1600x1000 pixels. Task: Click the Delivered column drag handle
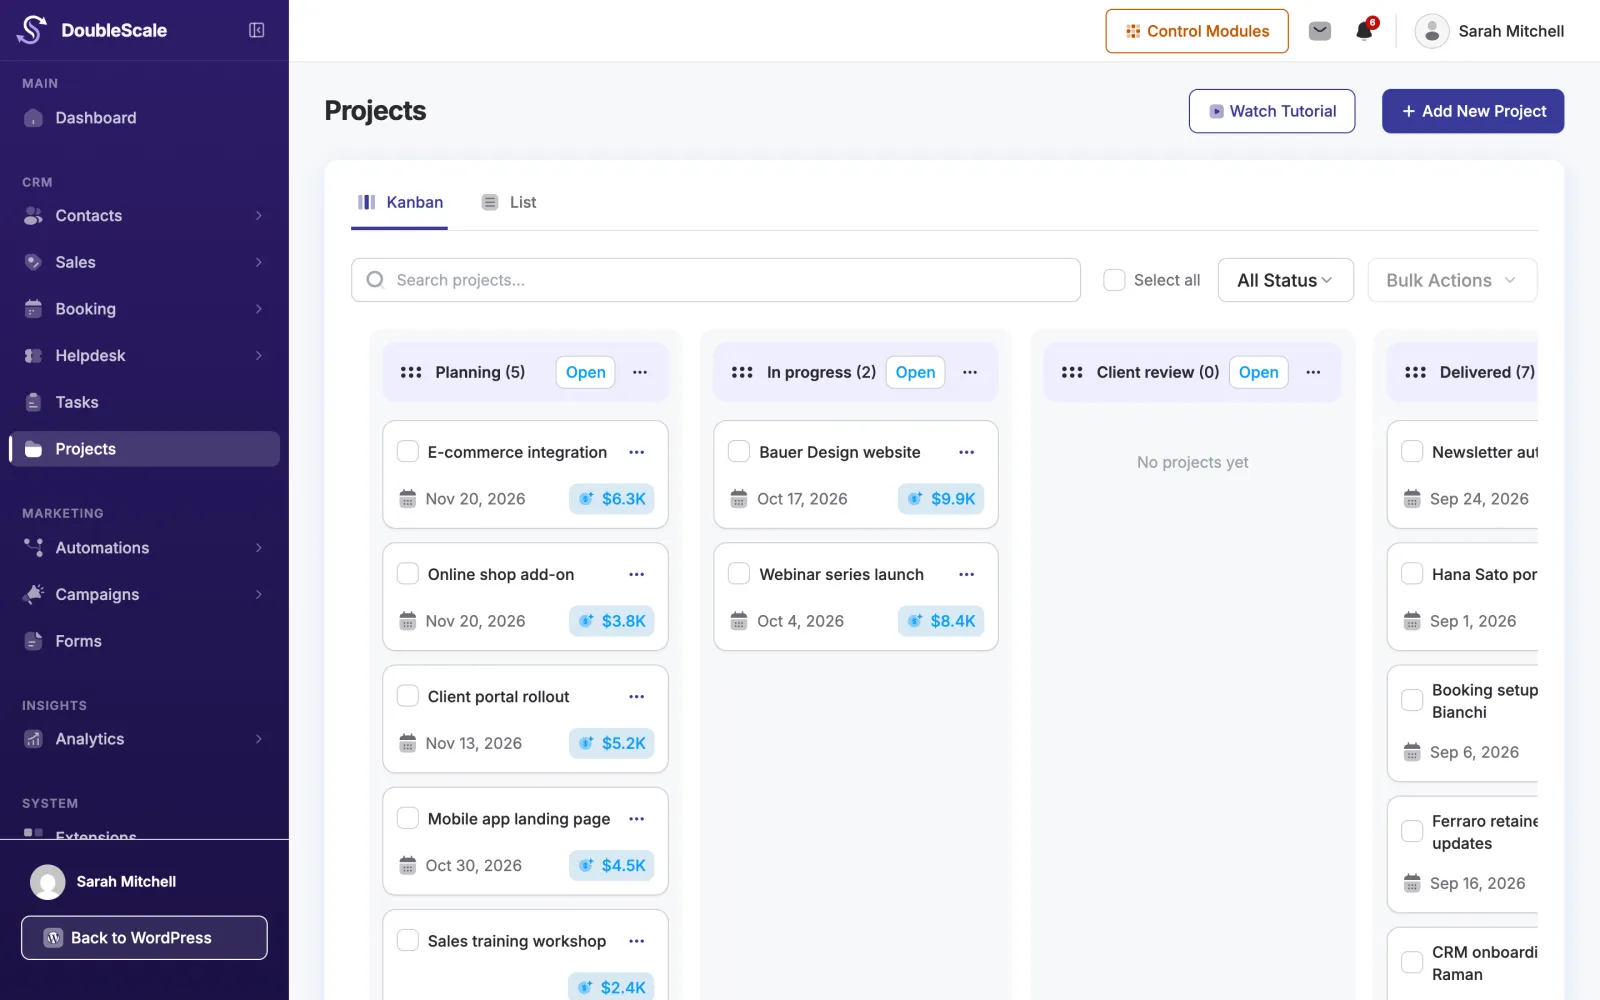(1415, 372)
